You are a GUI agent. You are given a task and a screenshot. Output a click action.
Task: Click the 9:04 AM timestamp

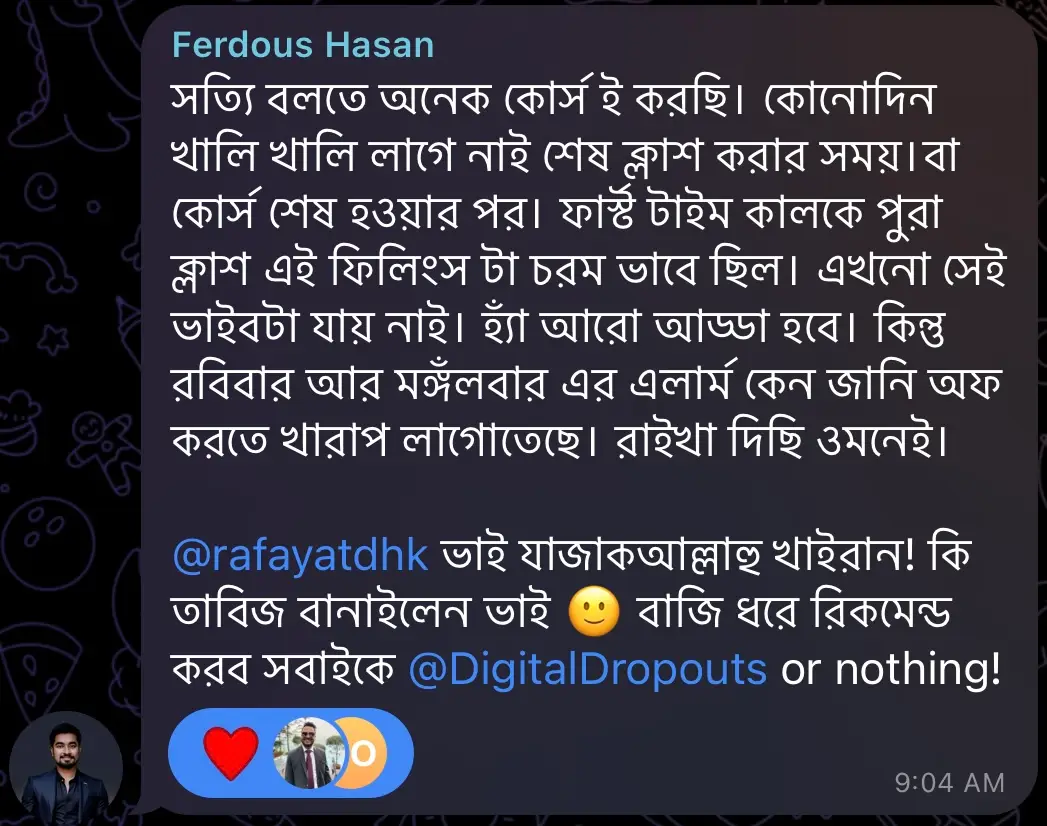click(950, 783)
